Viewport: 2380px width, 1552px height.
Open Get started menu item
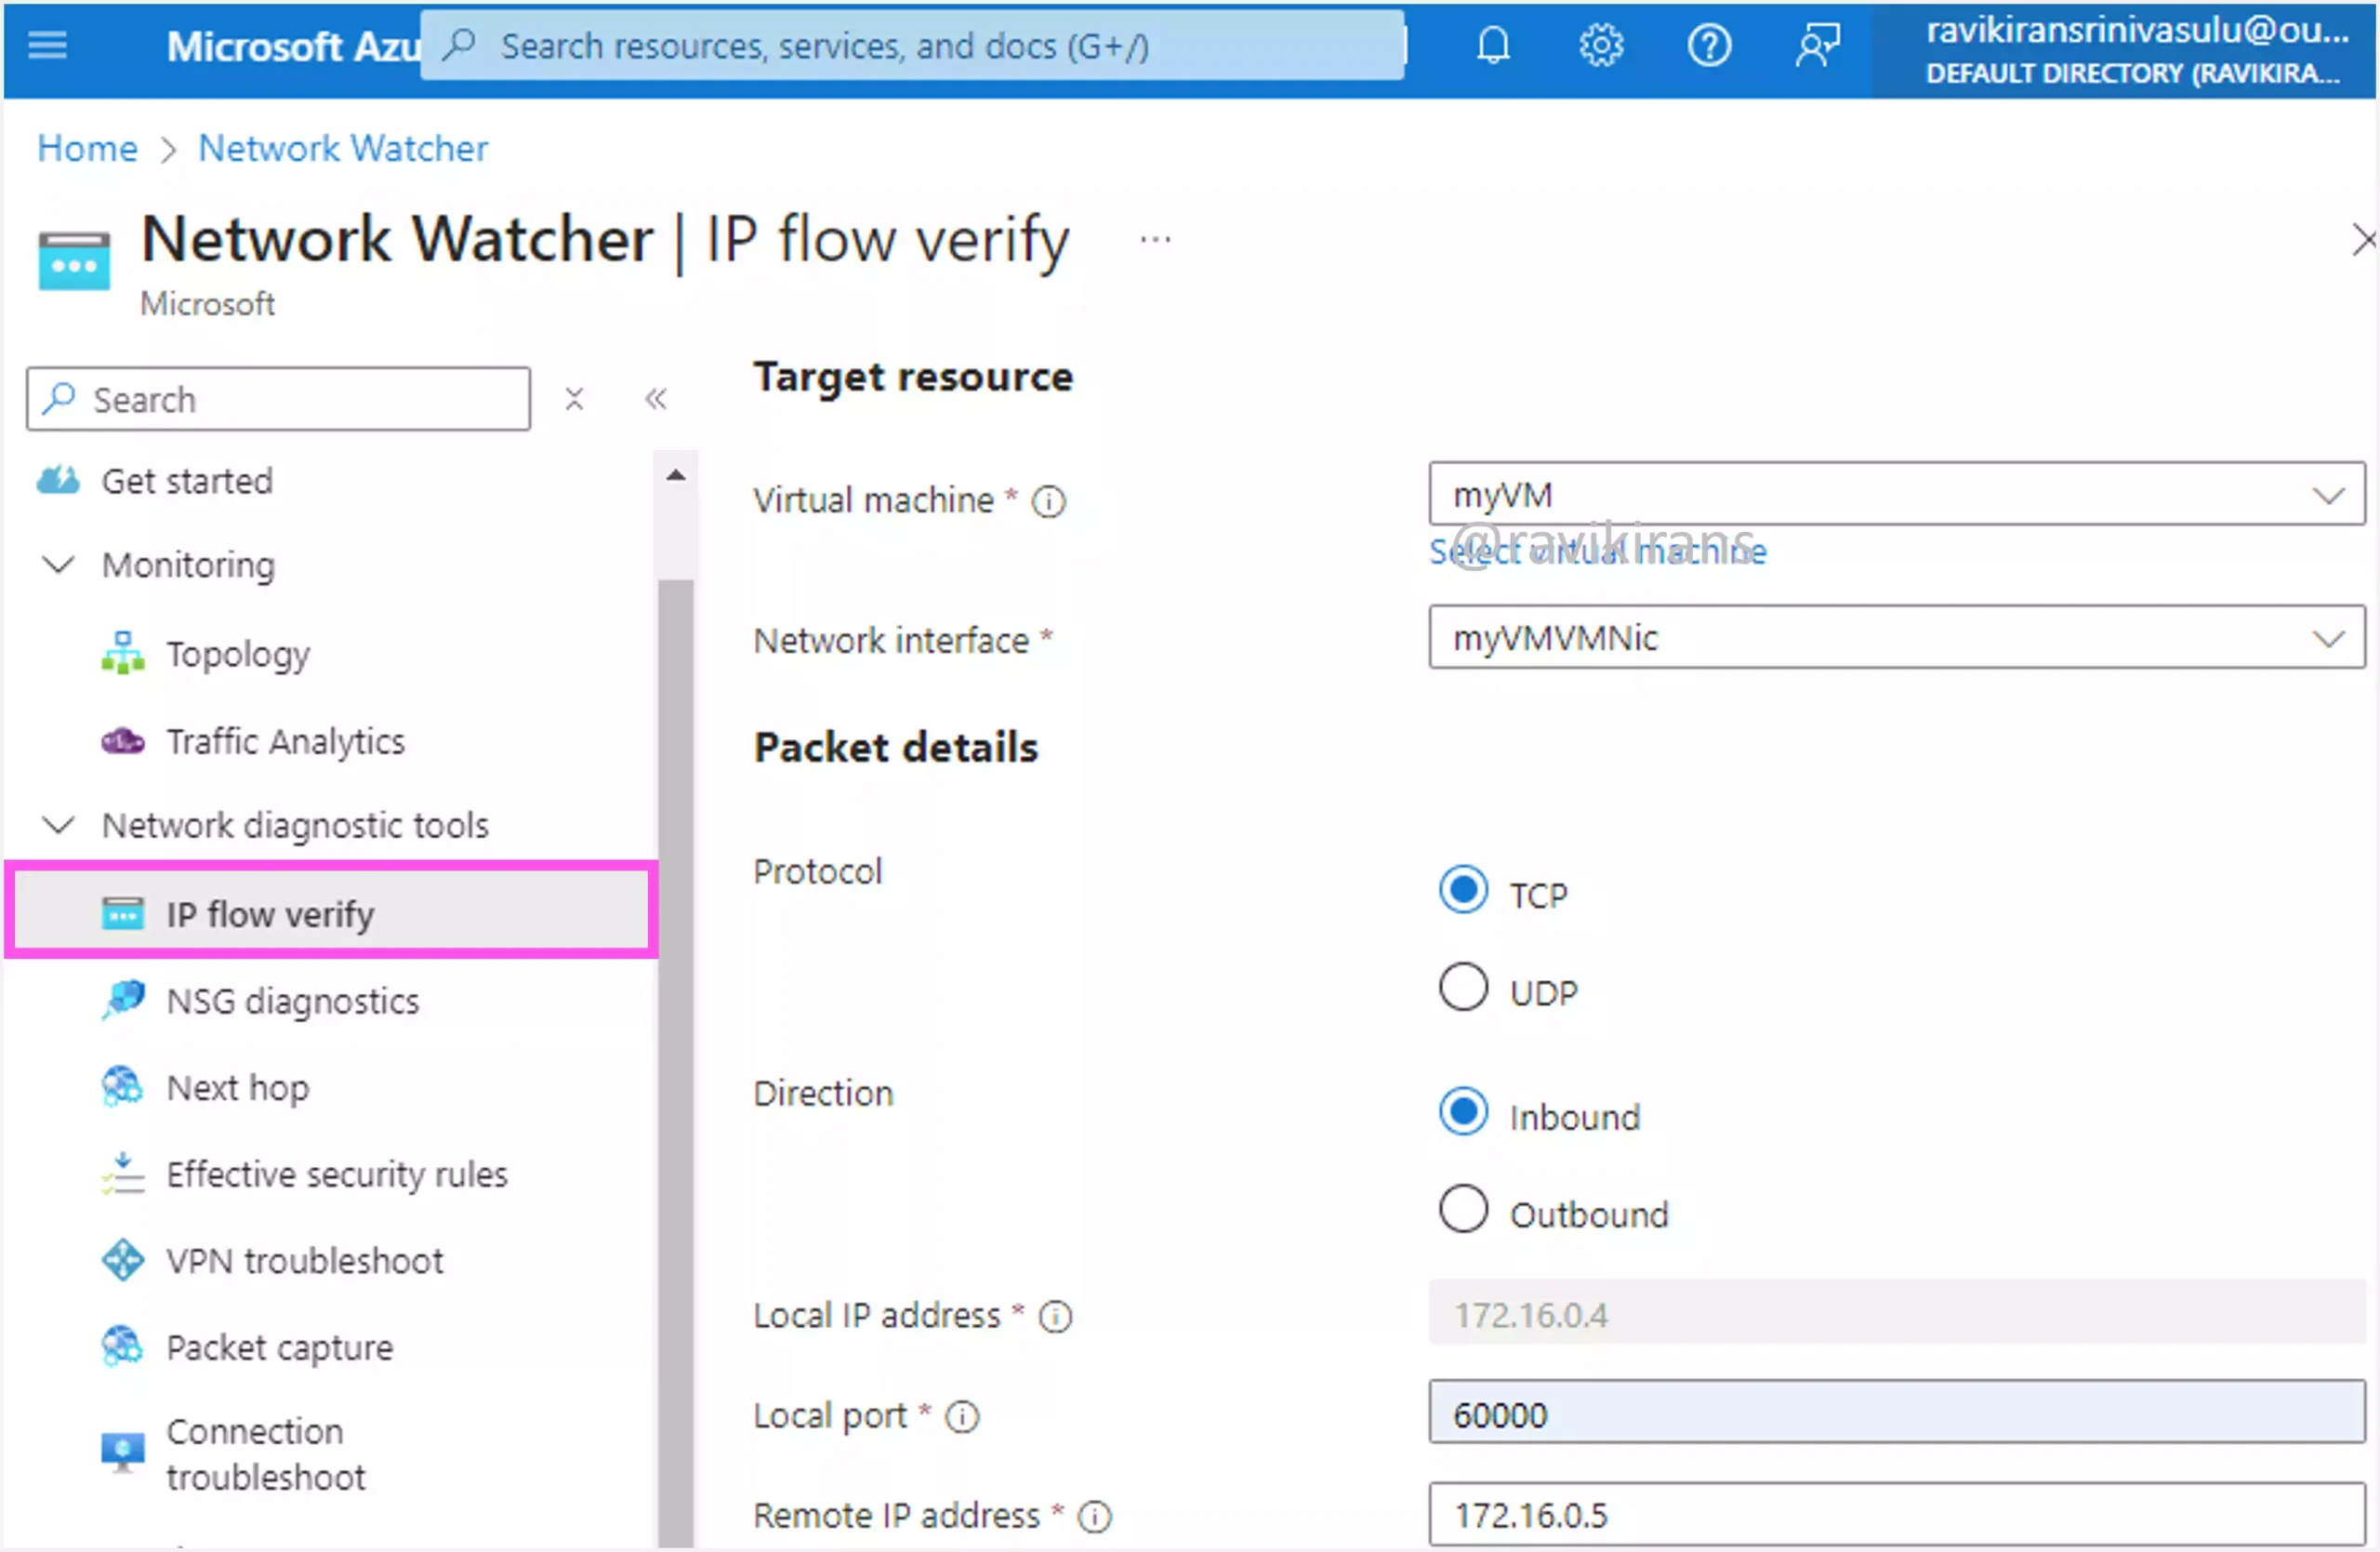pos(187,481)
